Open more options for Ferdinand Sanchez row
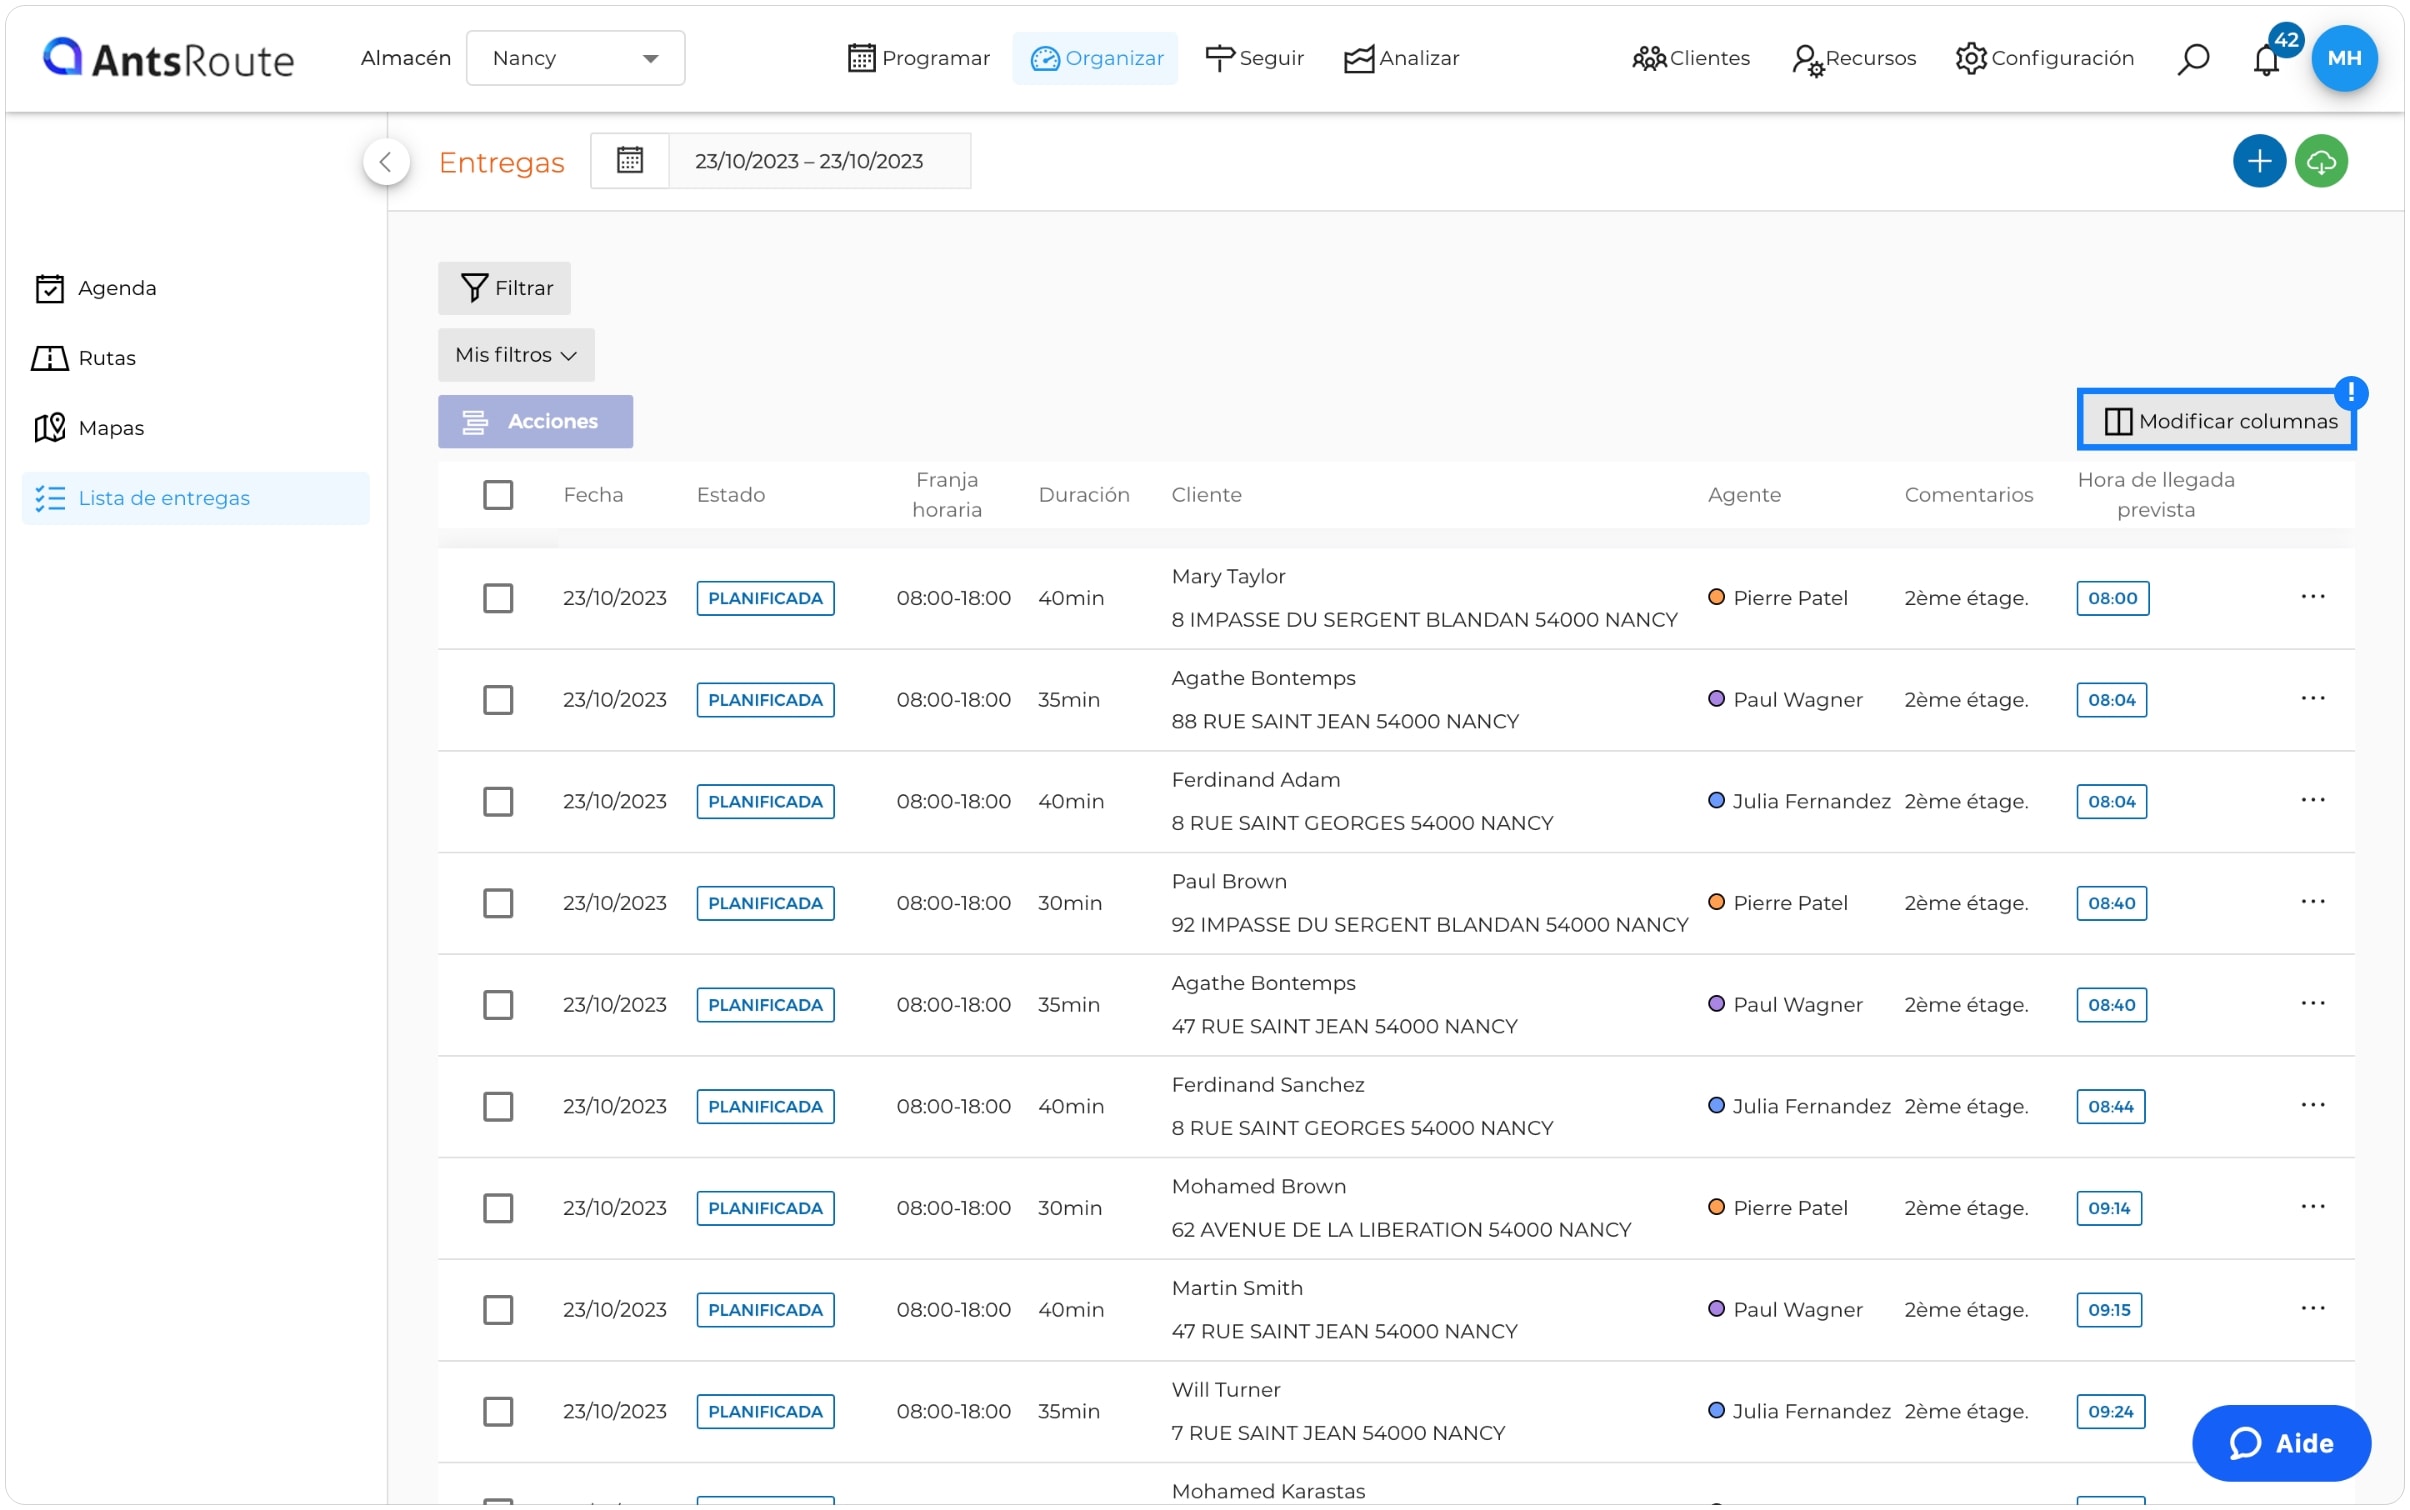This screenshot has width=2410, height=1510. tap(2312, 1105)
